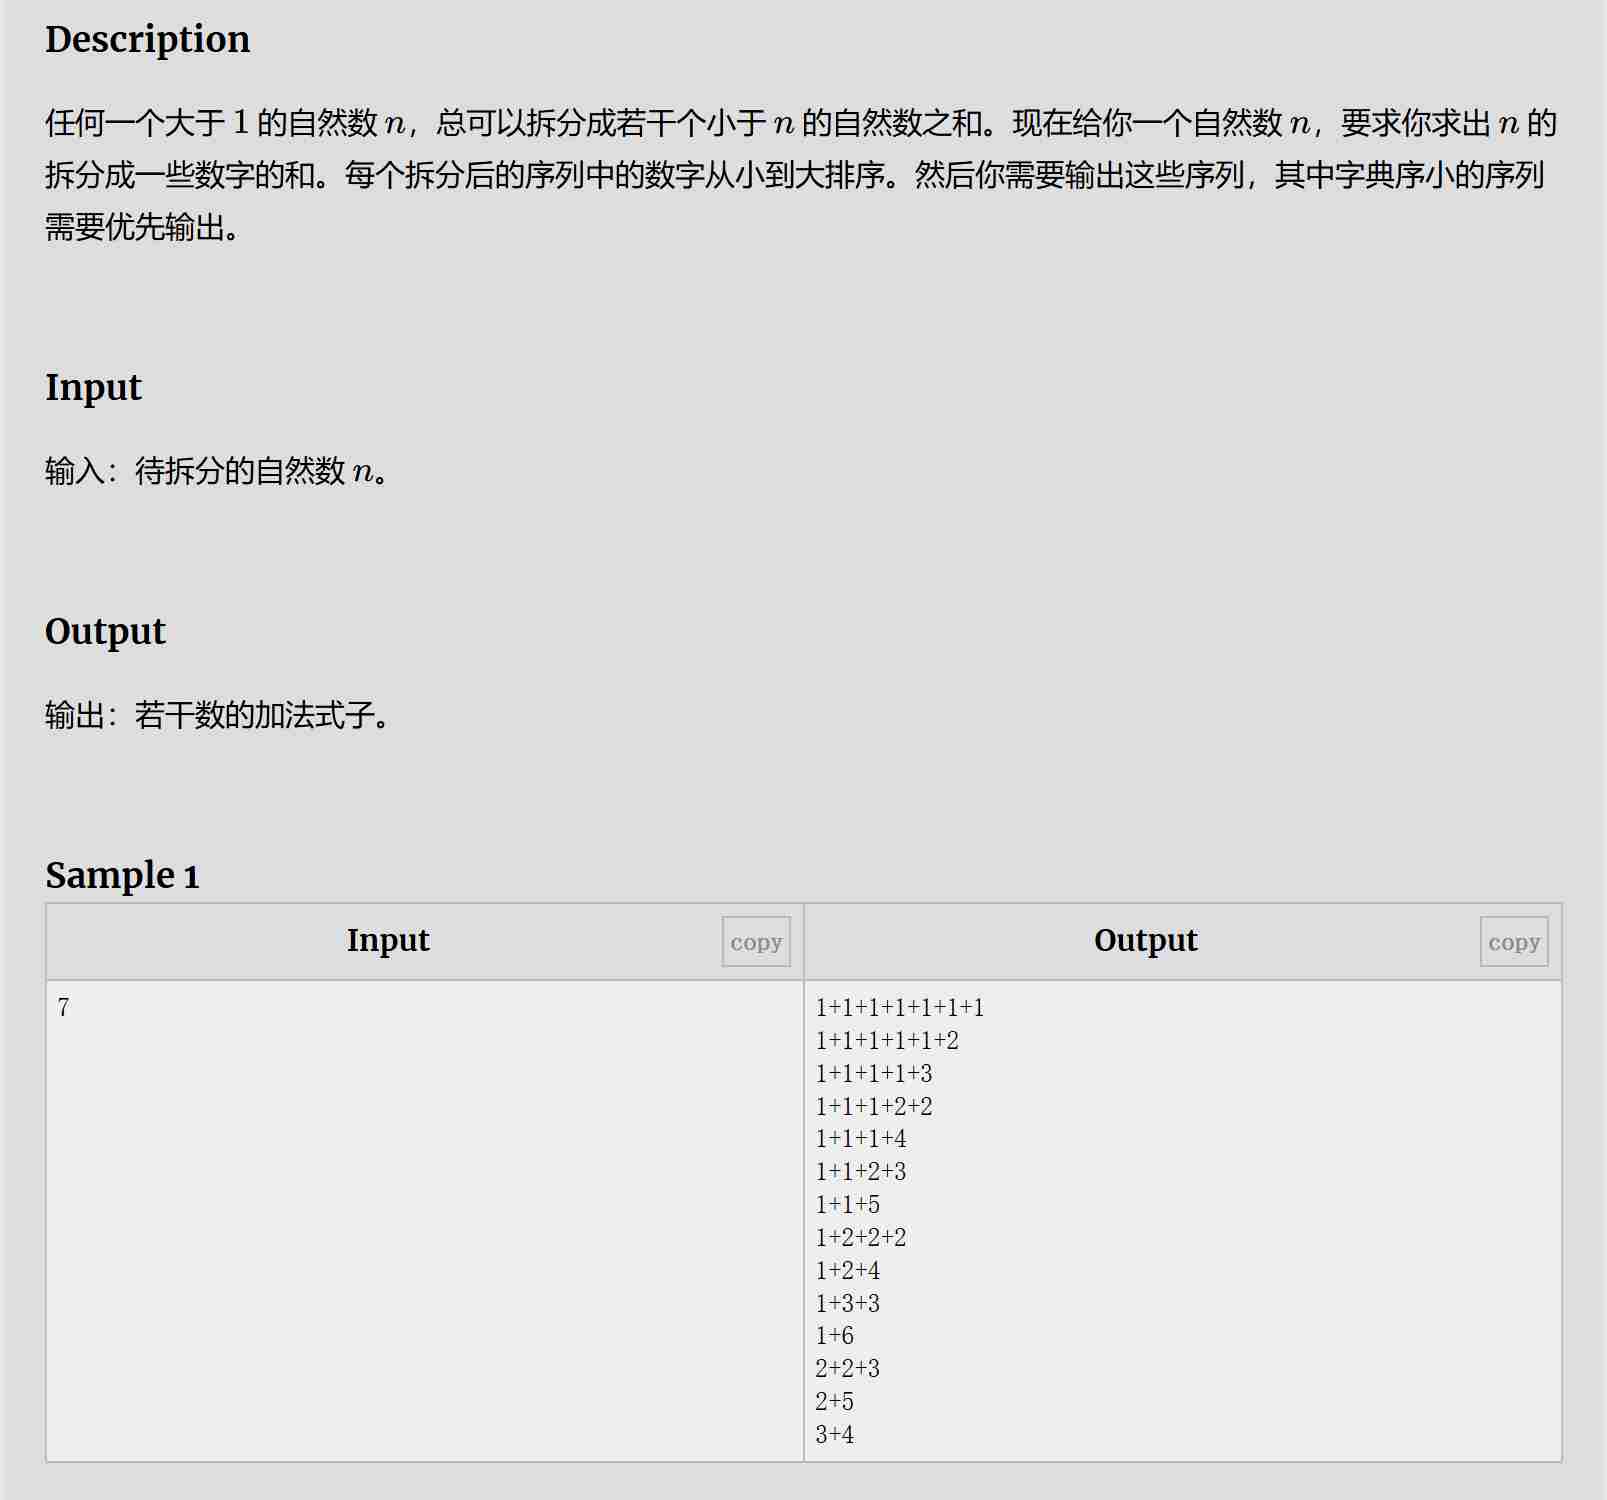Click output line 2+2+3
The width and height of the screenshot is (1607, 1500).
click(x=848, y=1369)
